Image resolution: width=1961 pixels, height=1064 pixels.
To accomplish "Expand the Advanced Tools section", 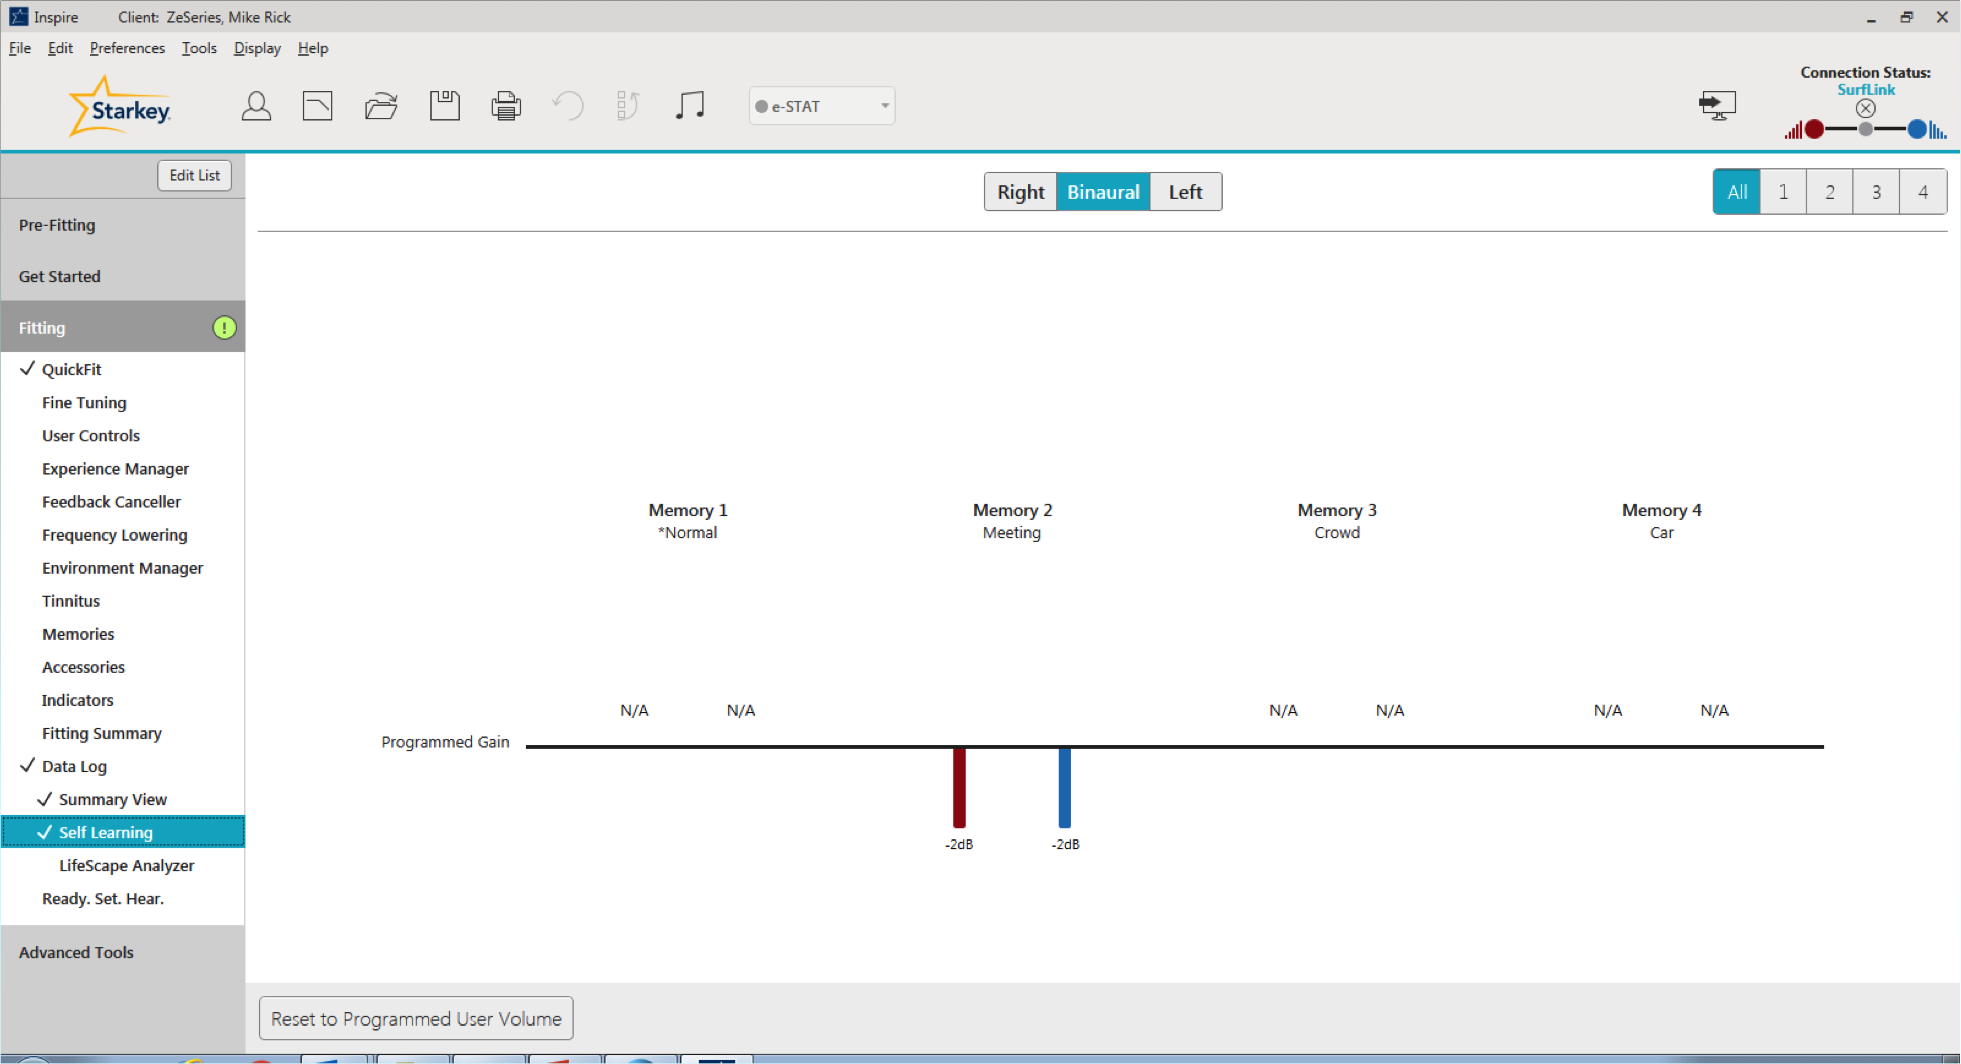I will (123, 952).
